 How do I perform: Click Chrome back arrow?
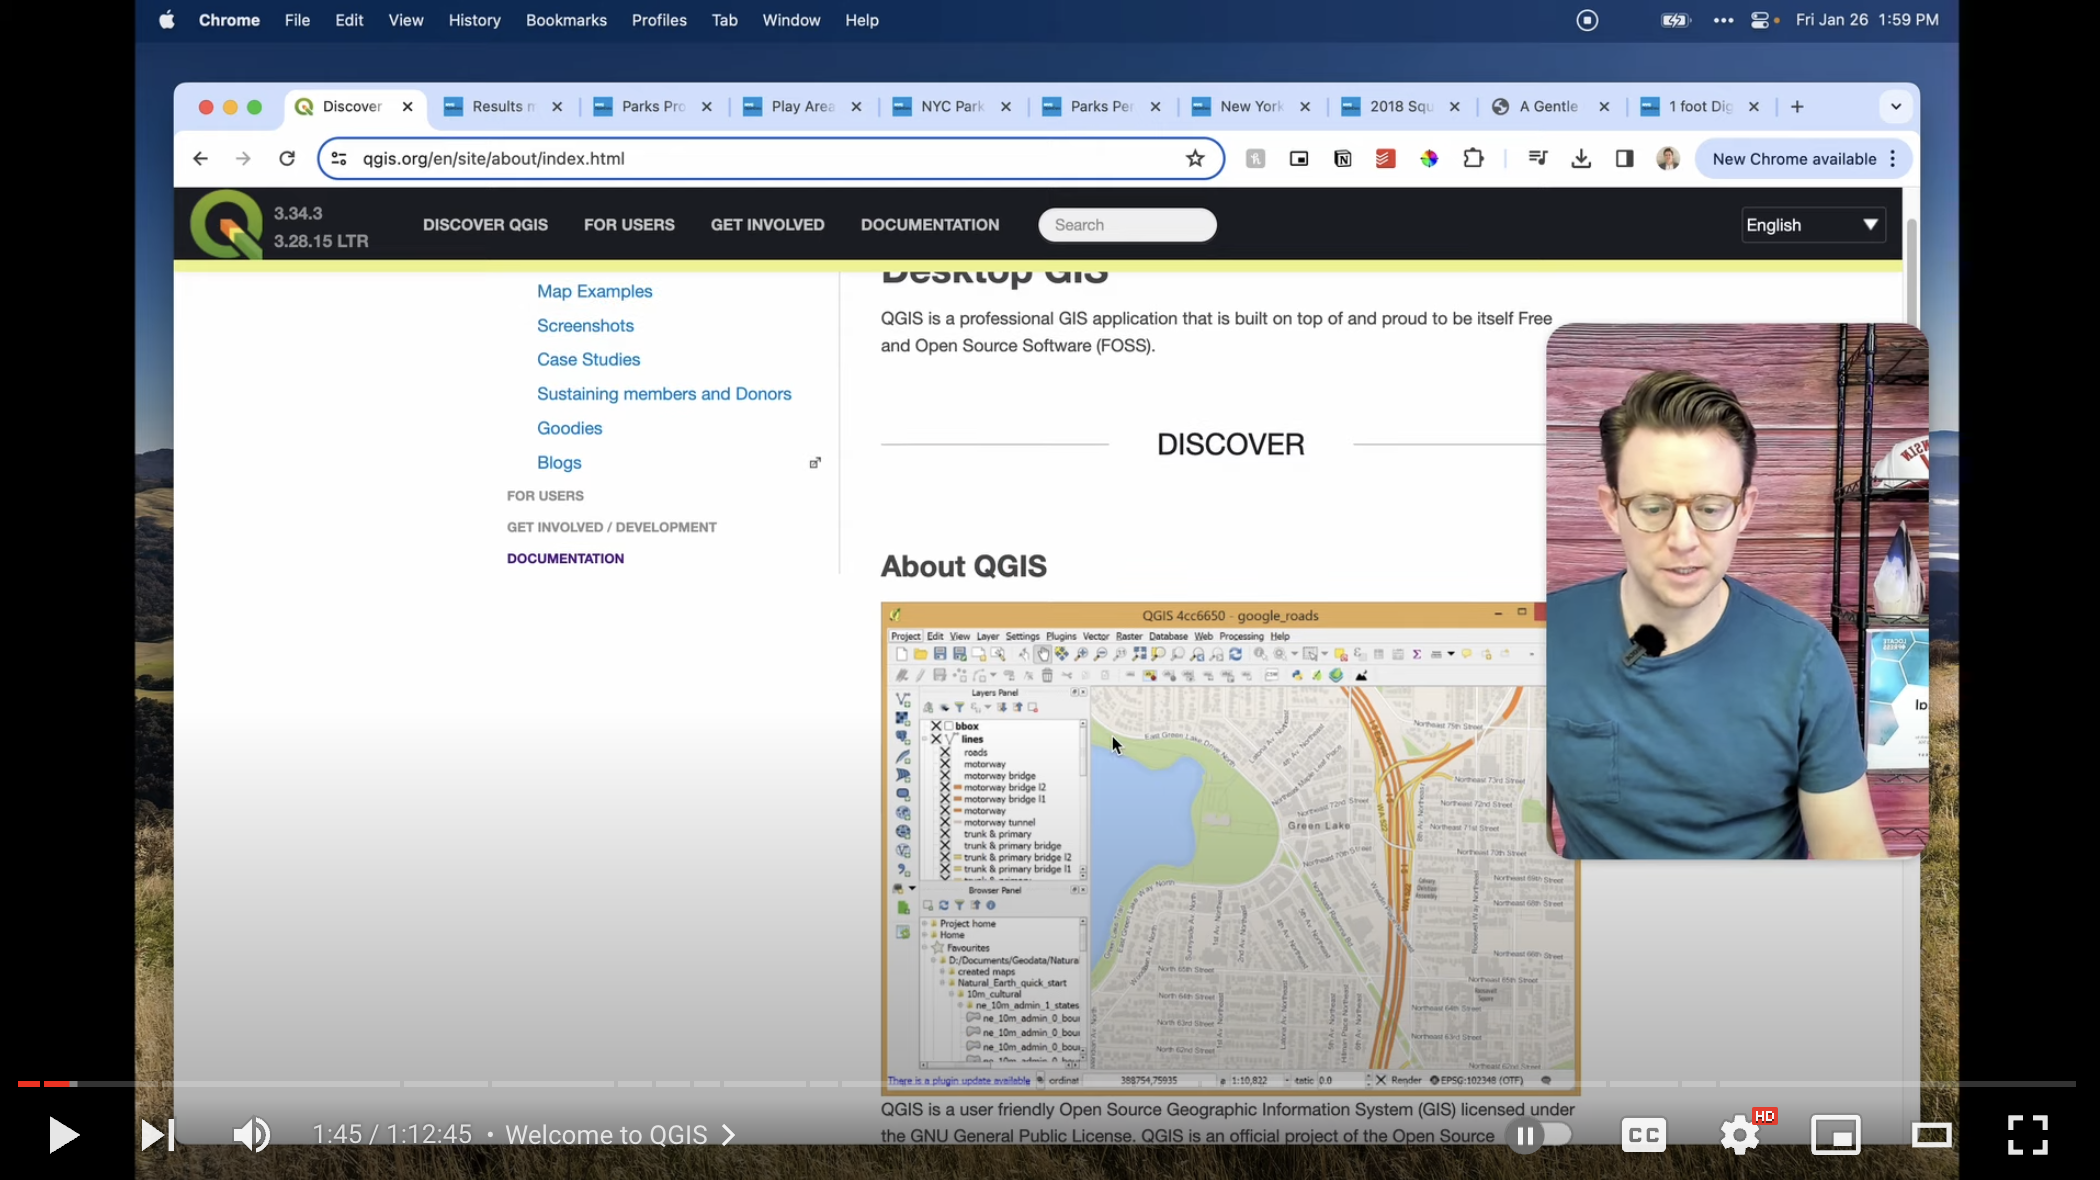(x=200, y=158)
